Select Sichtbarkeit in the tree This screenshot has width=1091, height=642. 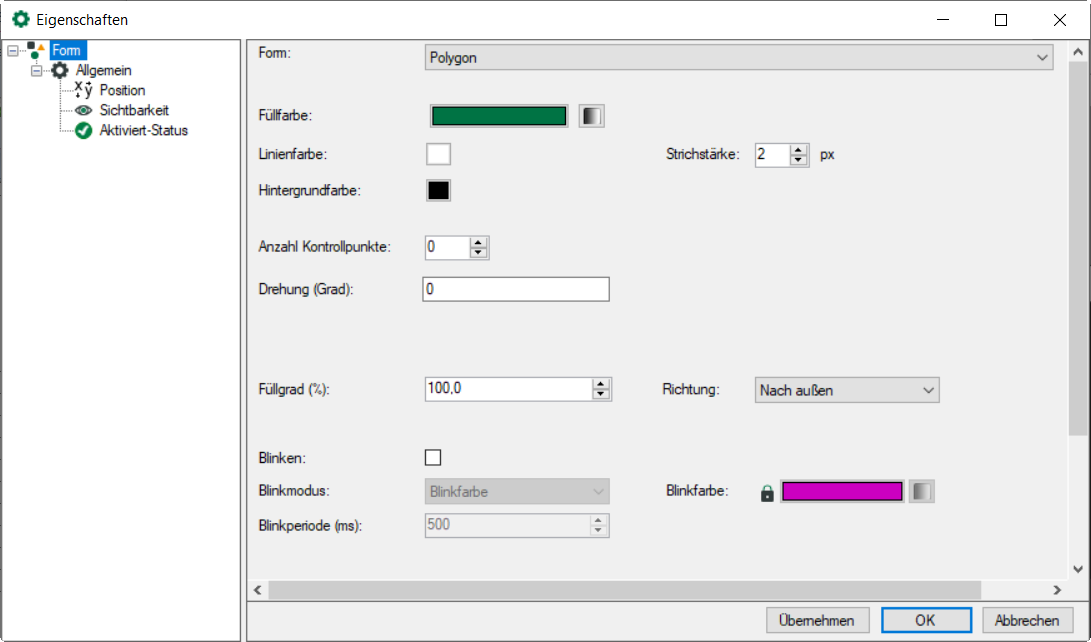coord(134,111)
